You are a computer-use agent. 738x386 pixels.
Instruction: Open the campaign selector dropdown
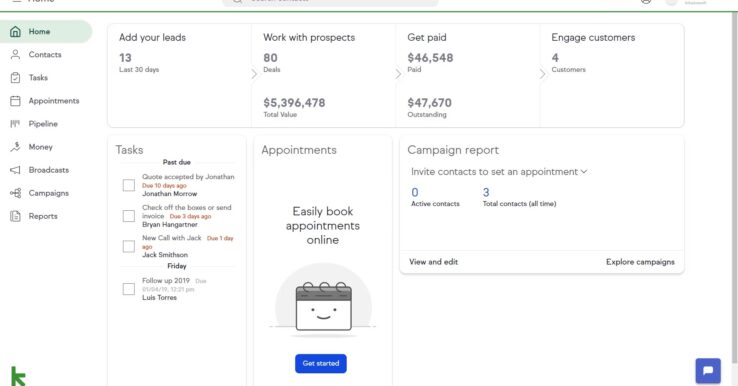pos(499,172)
